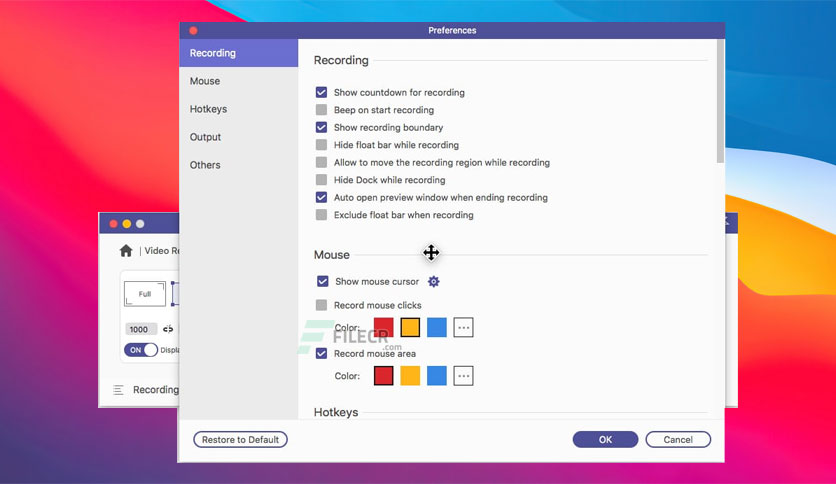This screenshot has width=836, height=484.
Task: Switch to the Hotkeys tab
Action: (x=238, y=109)
